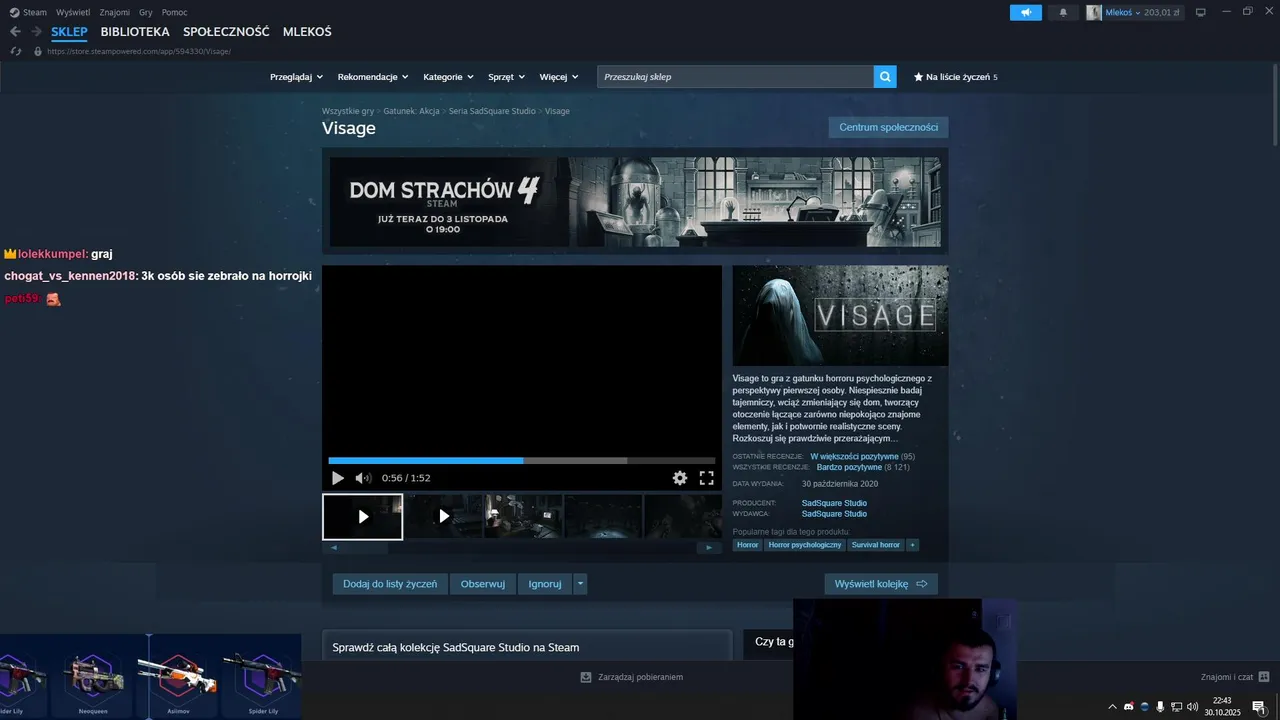1280x720 pixels.
Task: Open the Dom Strachów 4 banner
Action: tap(635, 201)
